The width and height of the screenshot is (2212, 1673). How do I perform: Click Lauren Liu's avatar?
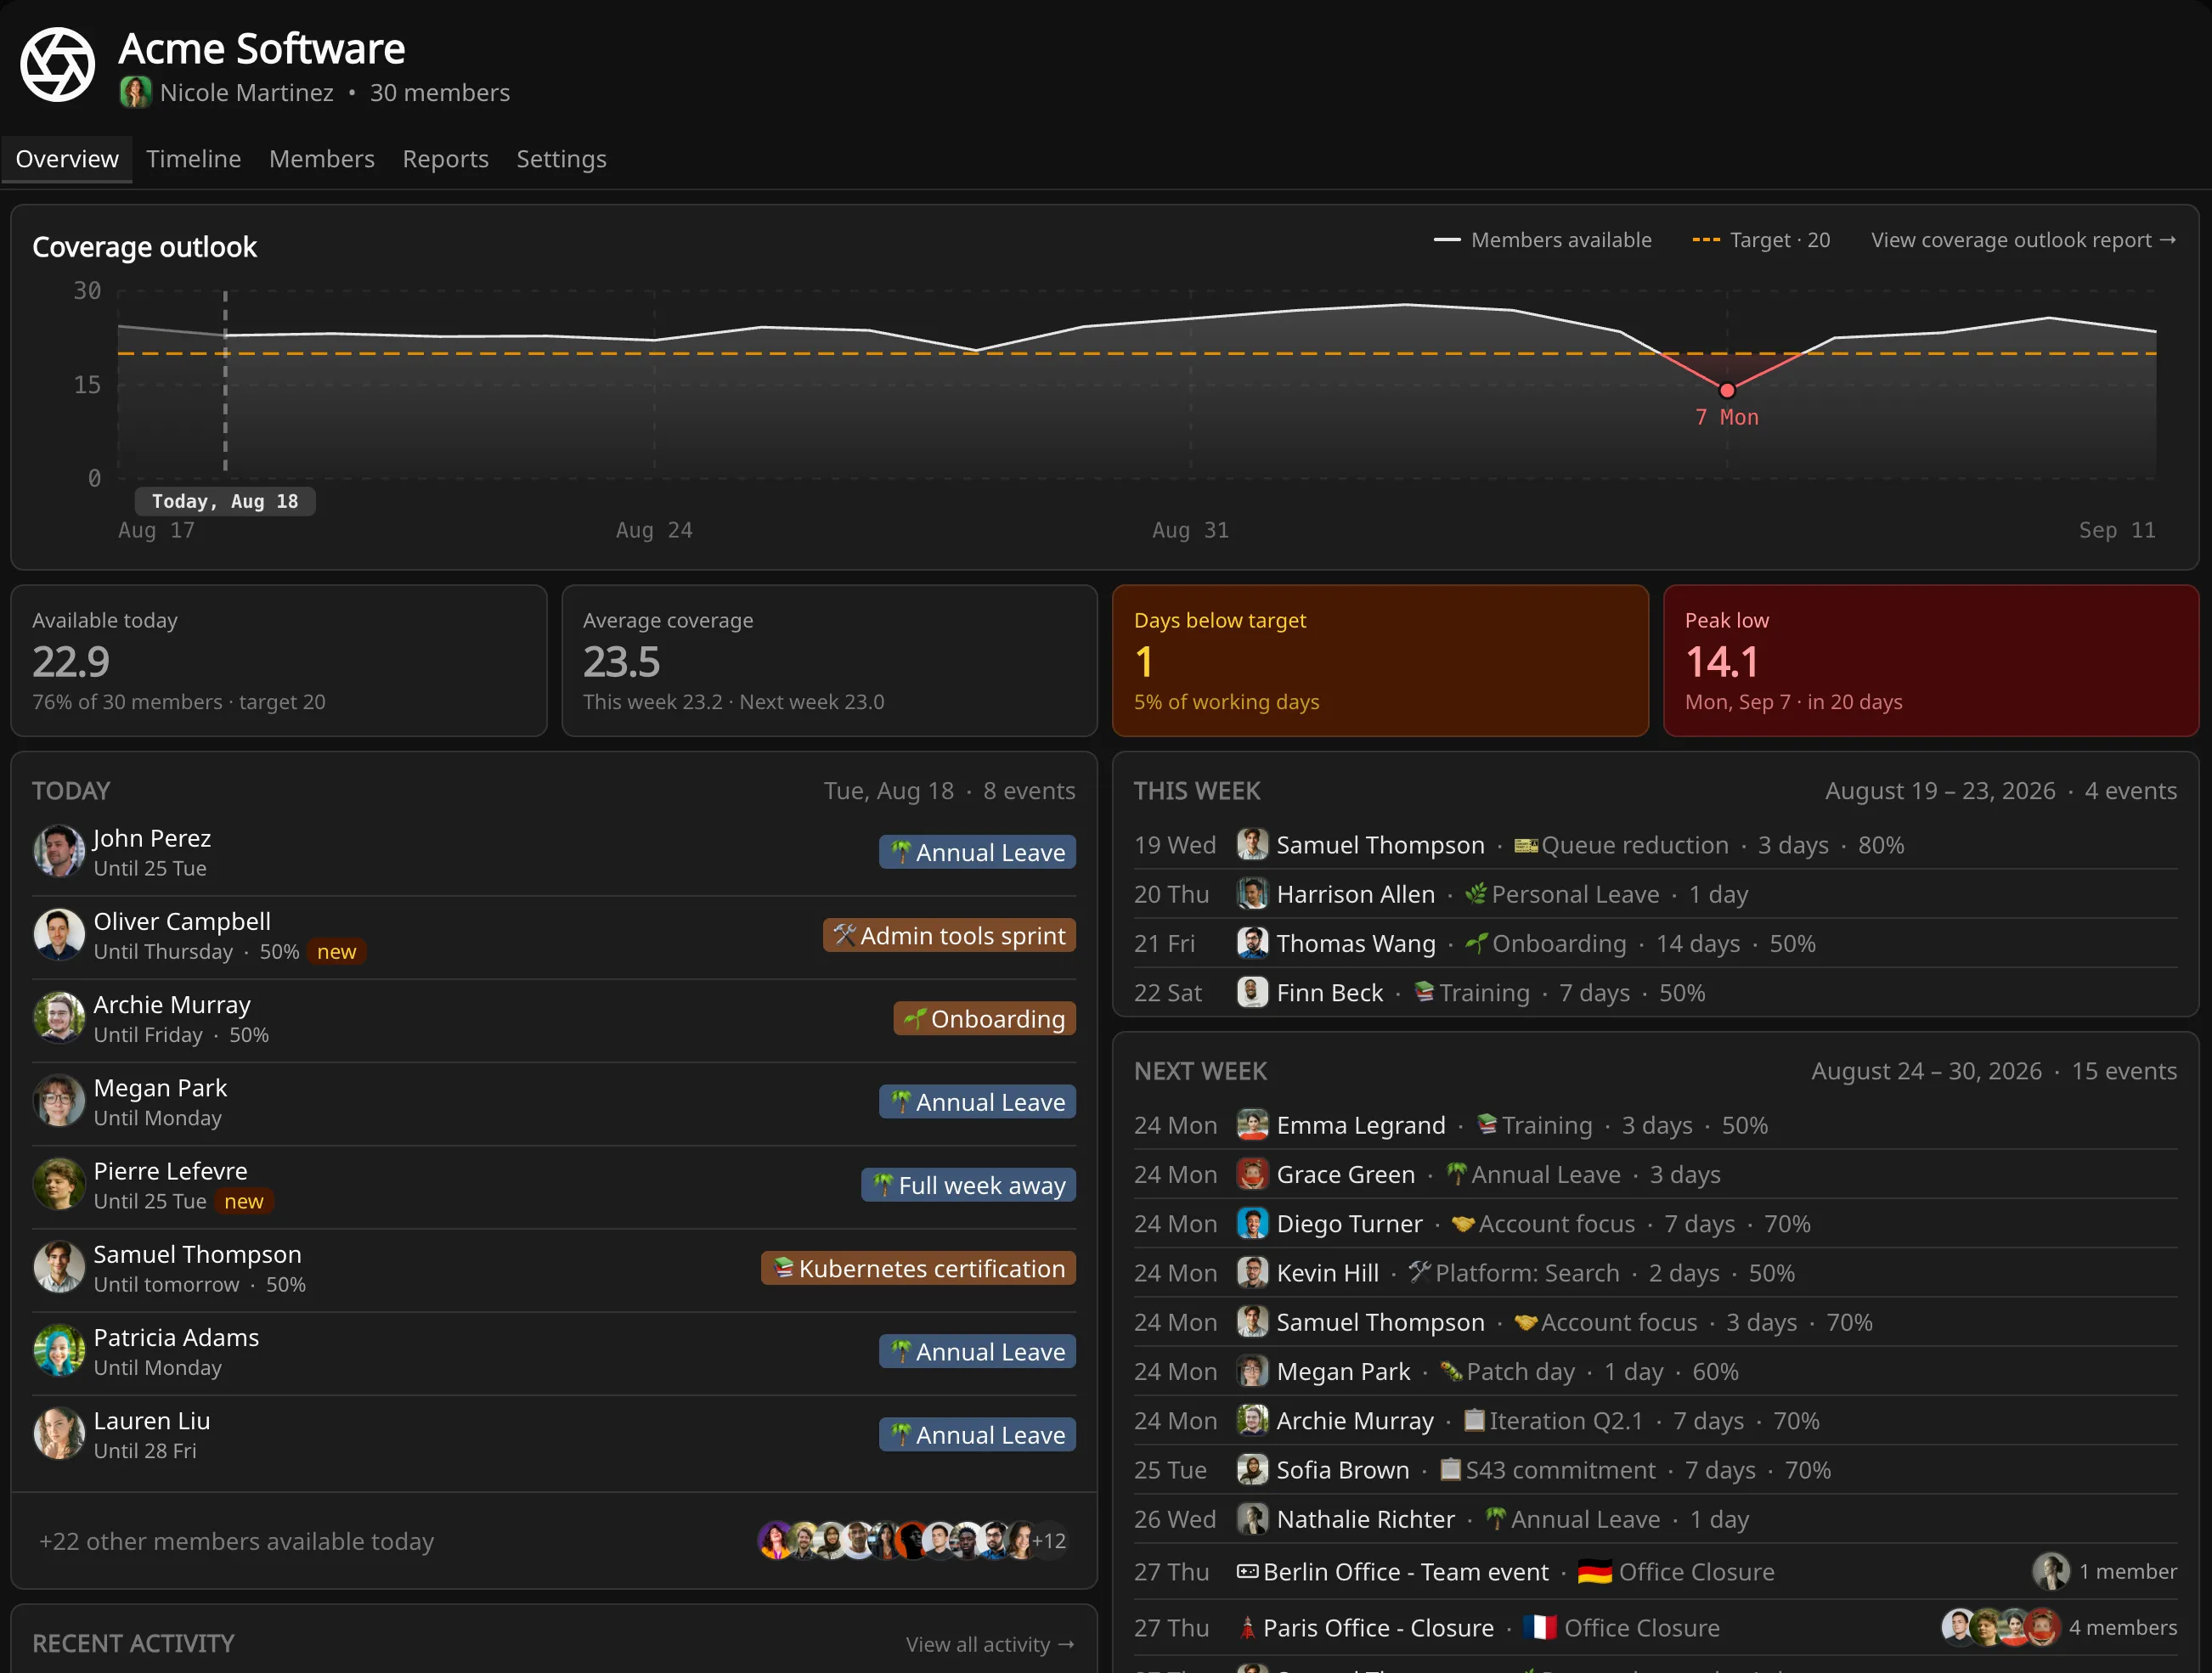59,1434
